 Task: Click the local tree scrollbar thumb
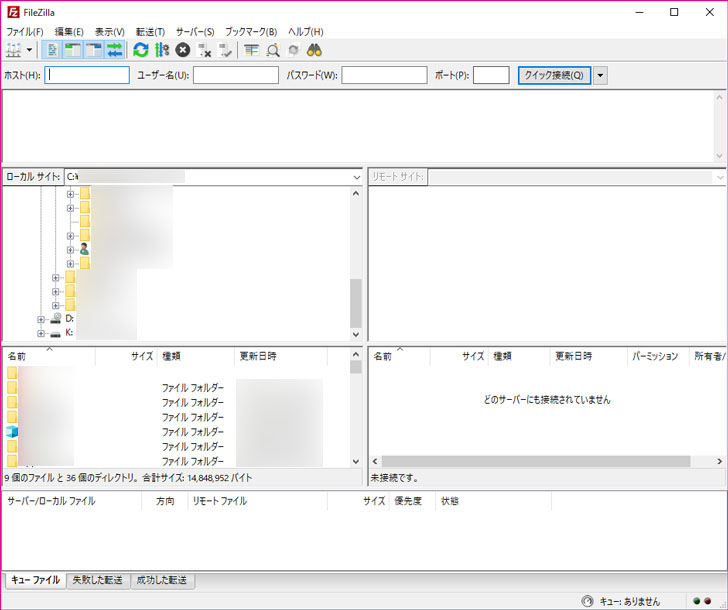[x=356, y=304]
